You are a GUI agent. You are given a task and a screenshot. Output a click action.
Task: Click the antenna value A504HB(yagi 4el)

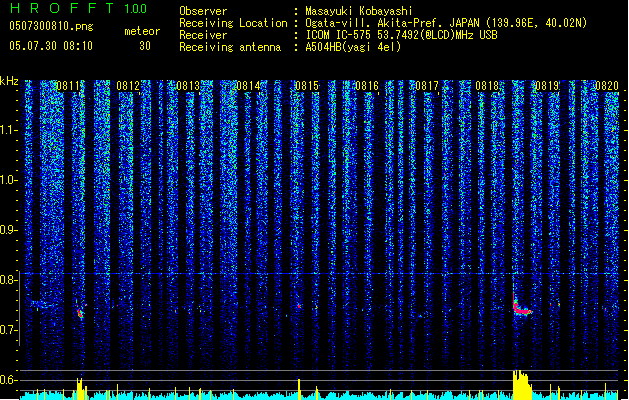[353, 47]
